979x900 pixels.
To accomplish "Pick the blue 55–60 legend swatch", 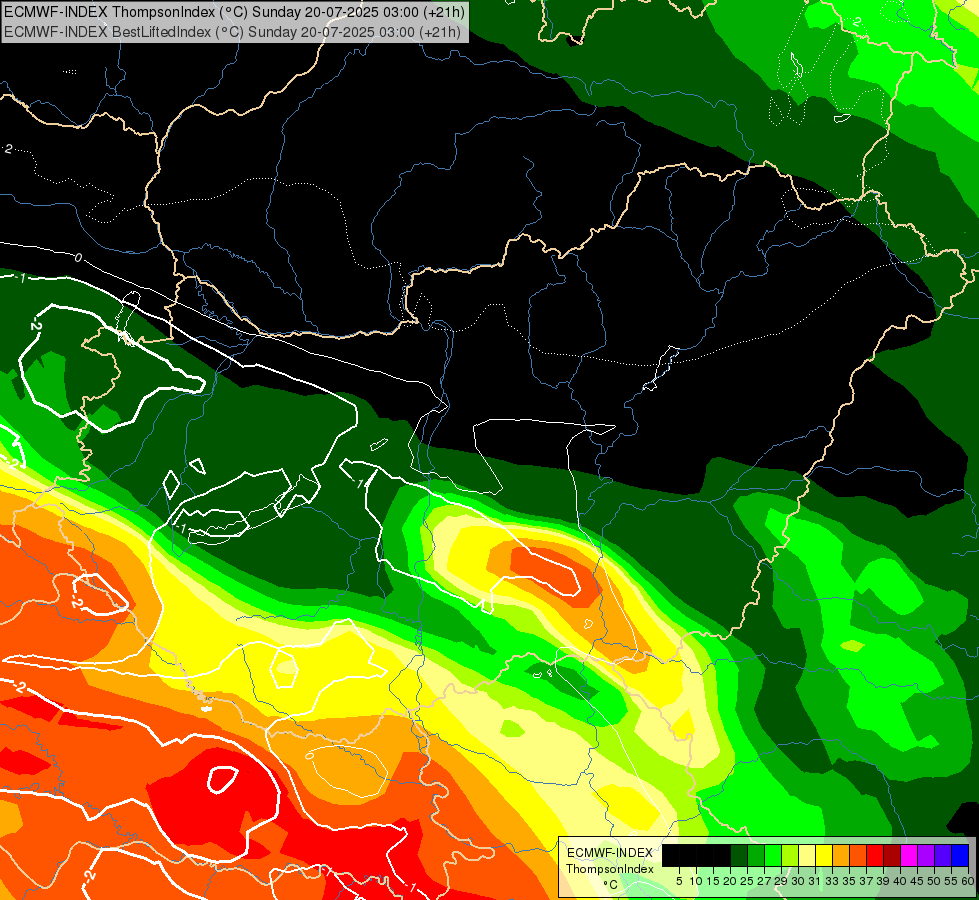I will [x=960, y=855].
